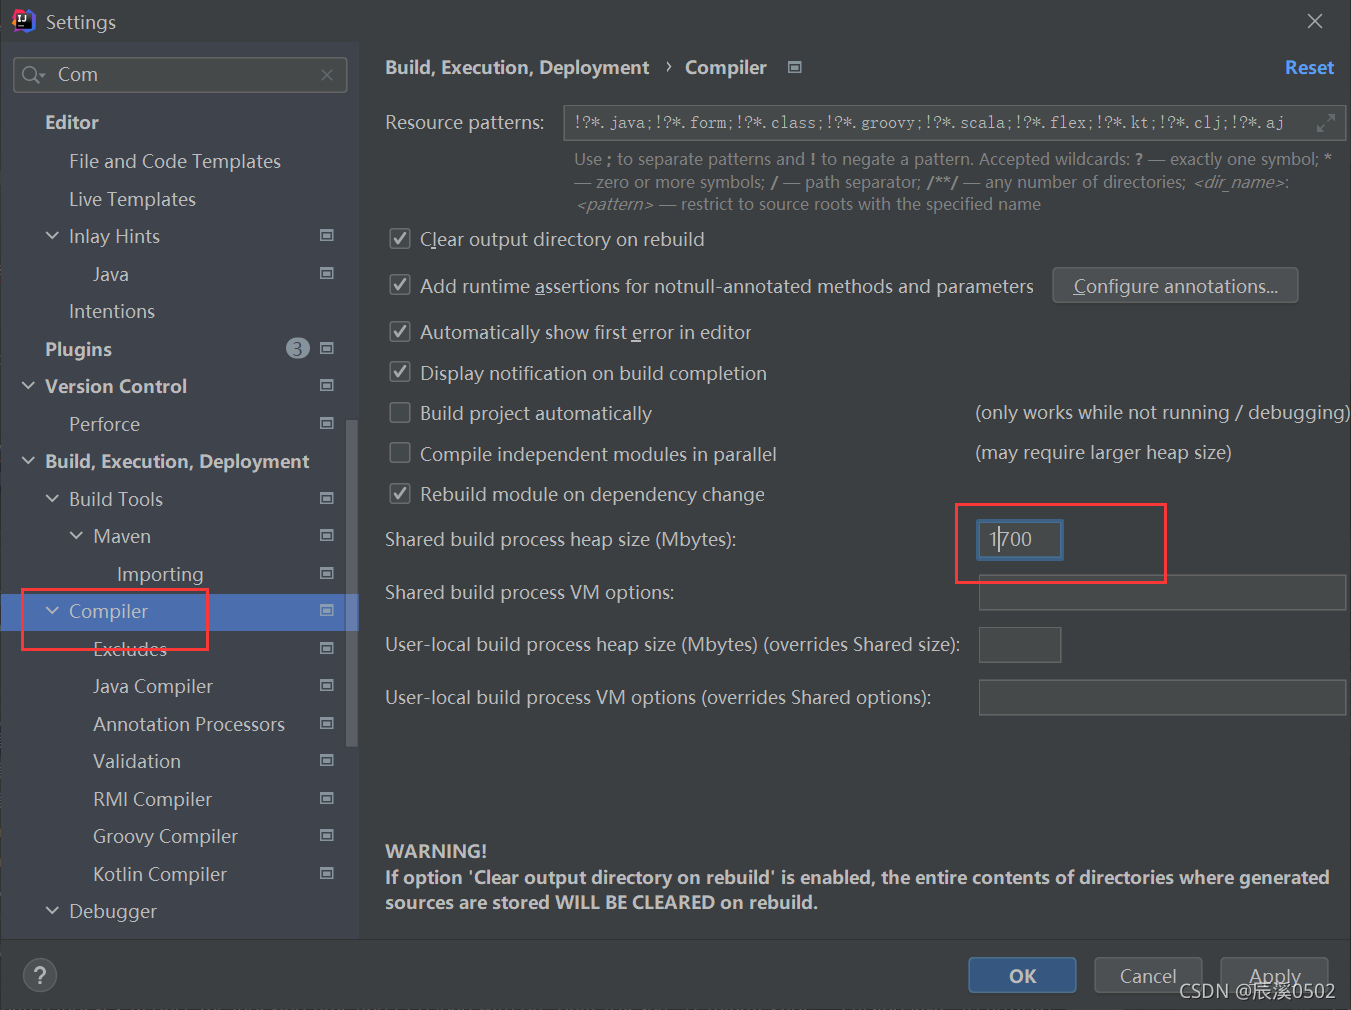This screenshot has width=1351, height=1010.
Task: Click project-level icon beside Validation
Action: (x=326, y=760)
